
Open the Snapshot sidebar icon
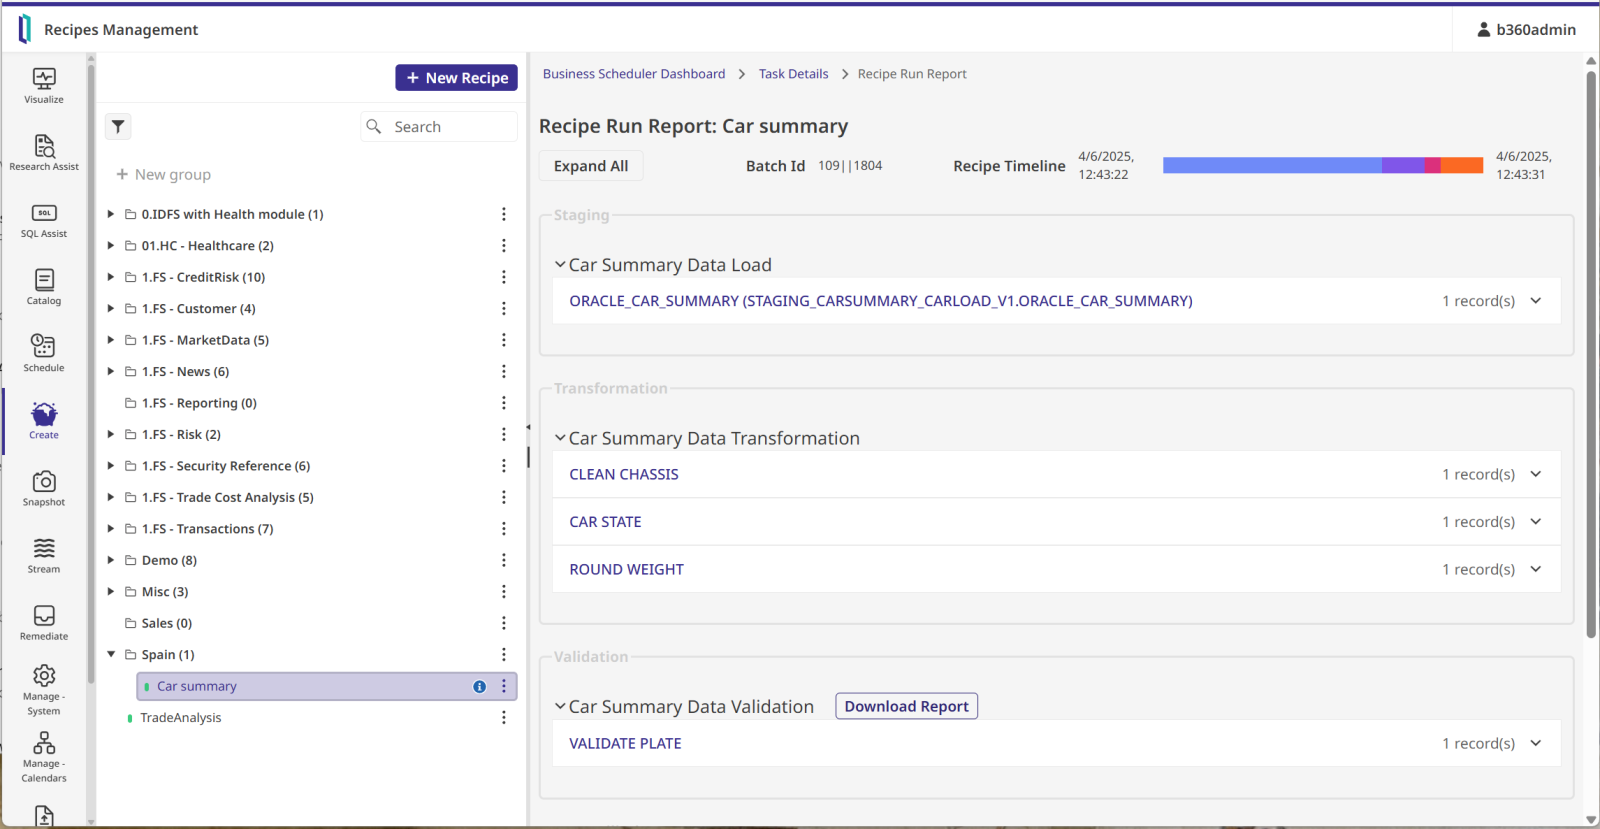(44, 488)
